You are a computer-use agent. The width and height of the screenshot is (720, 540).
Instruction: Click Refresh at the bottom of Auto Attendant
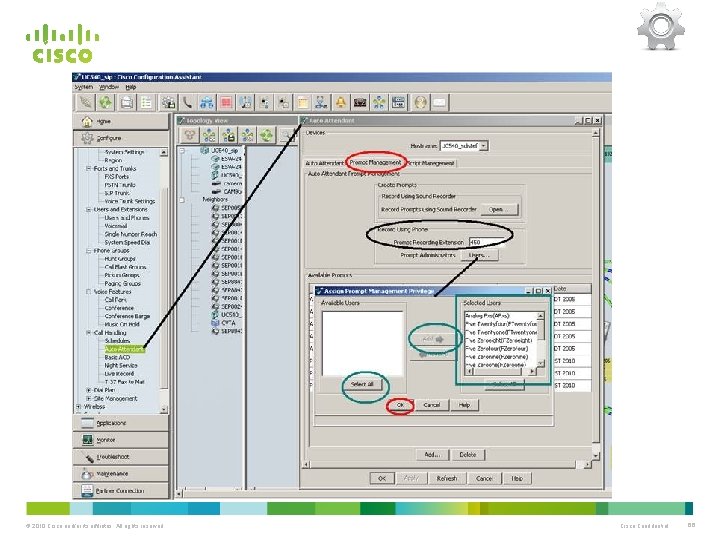[x=447, y=478]
